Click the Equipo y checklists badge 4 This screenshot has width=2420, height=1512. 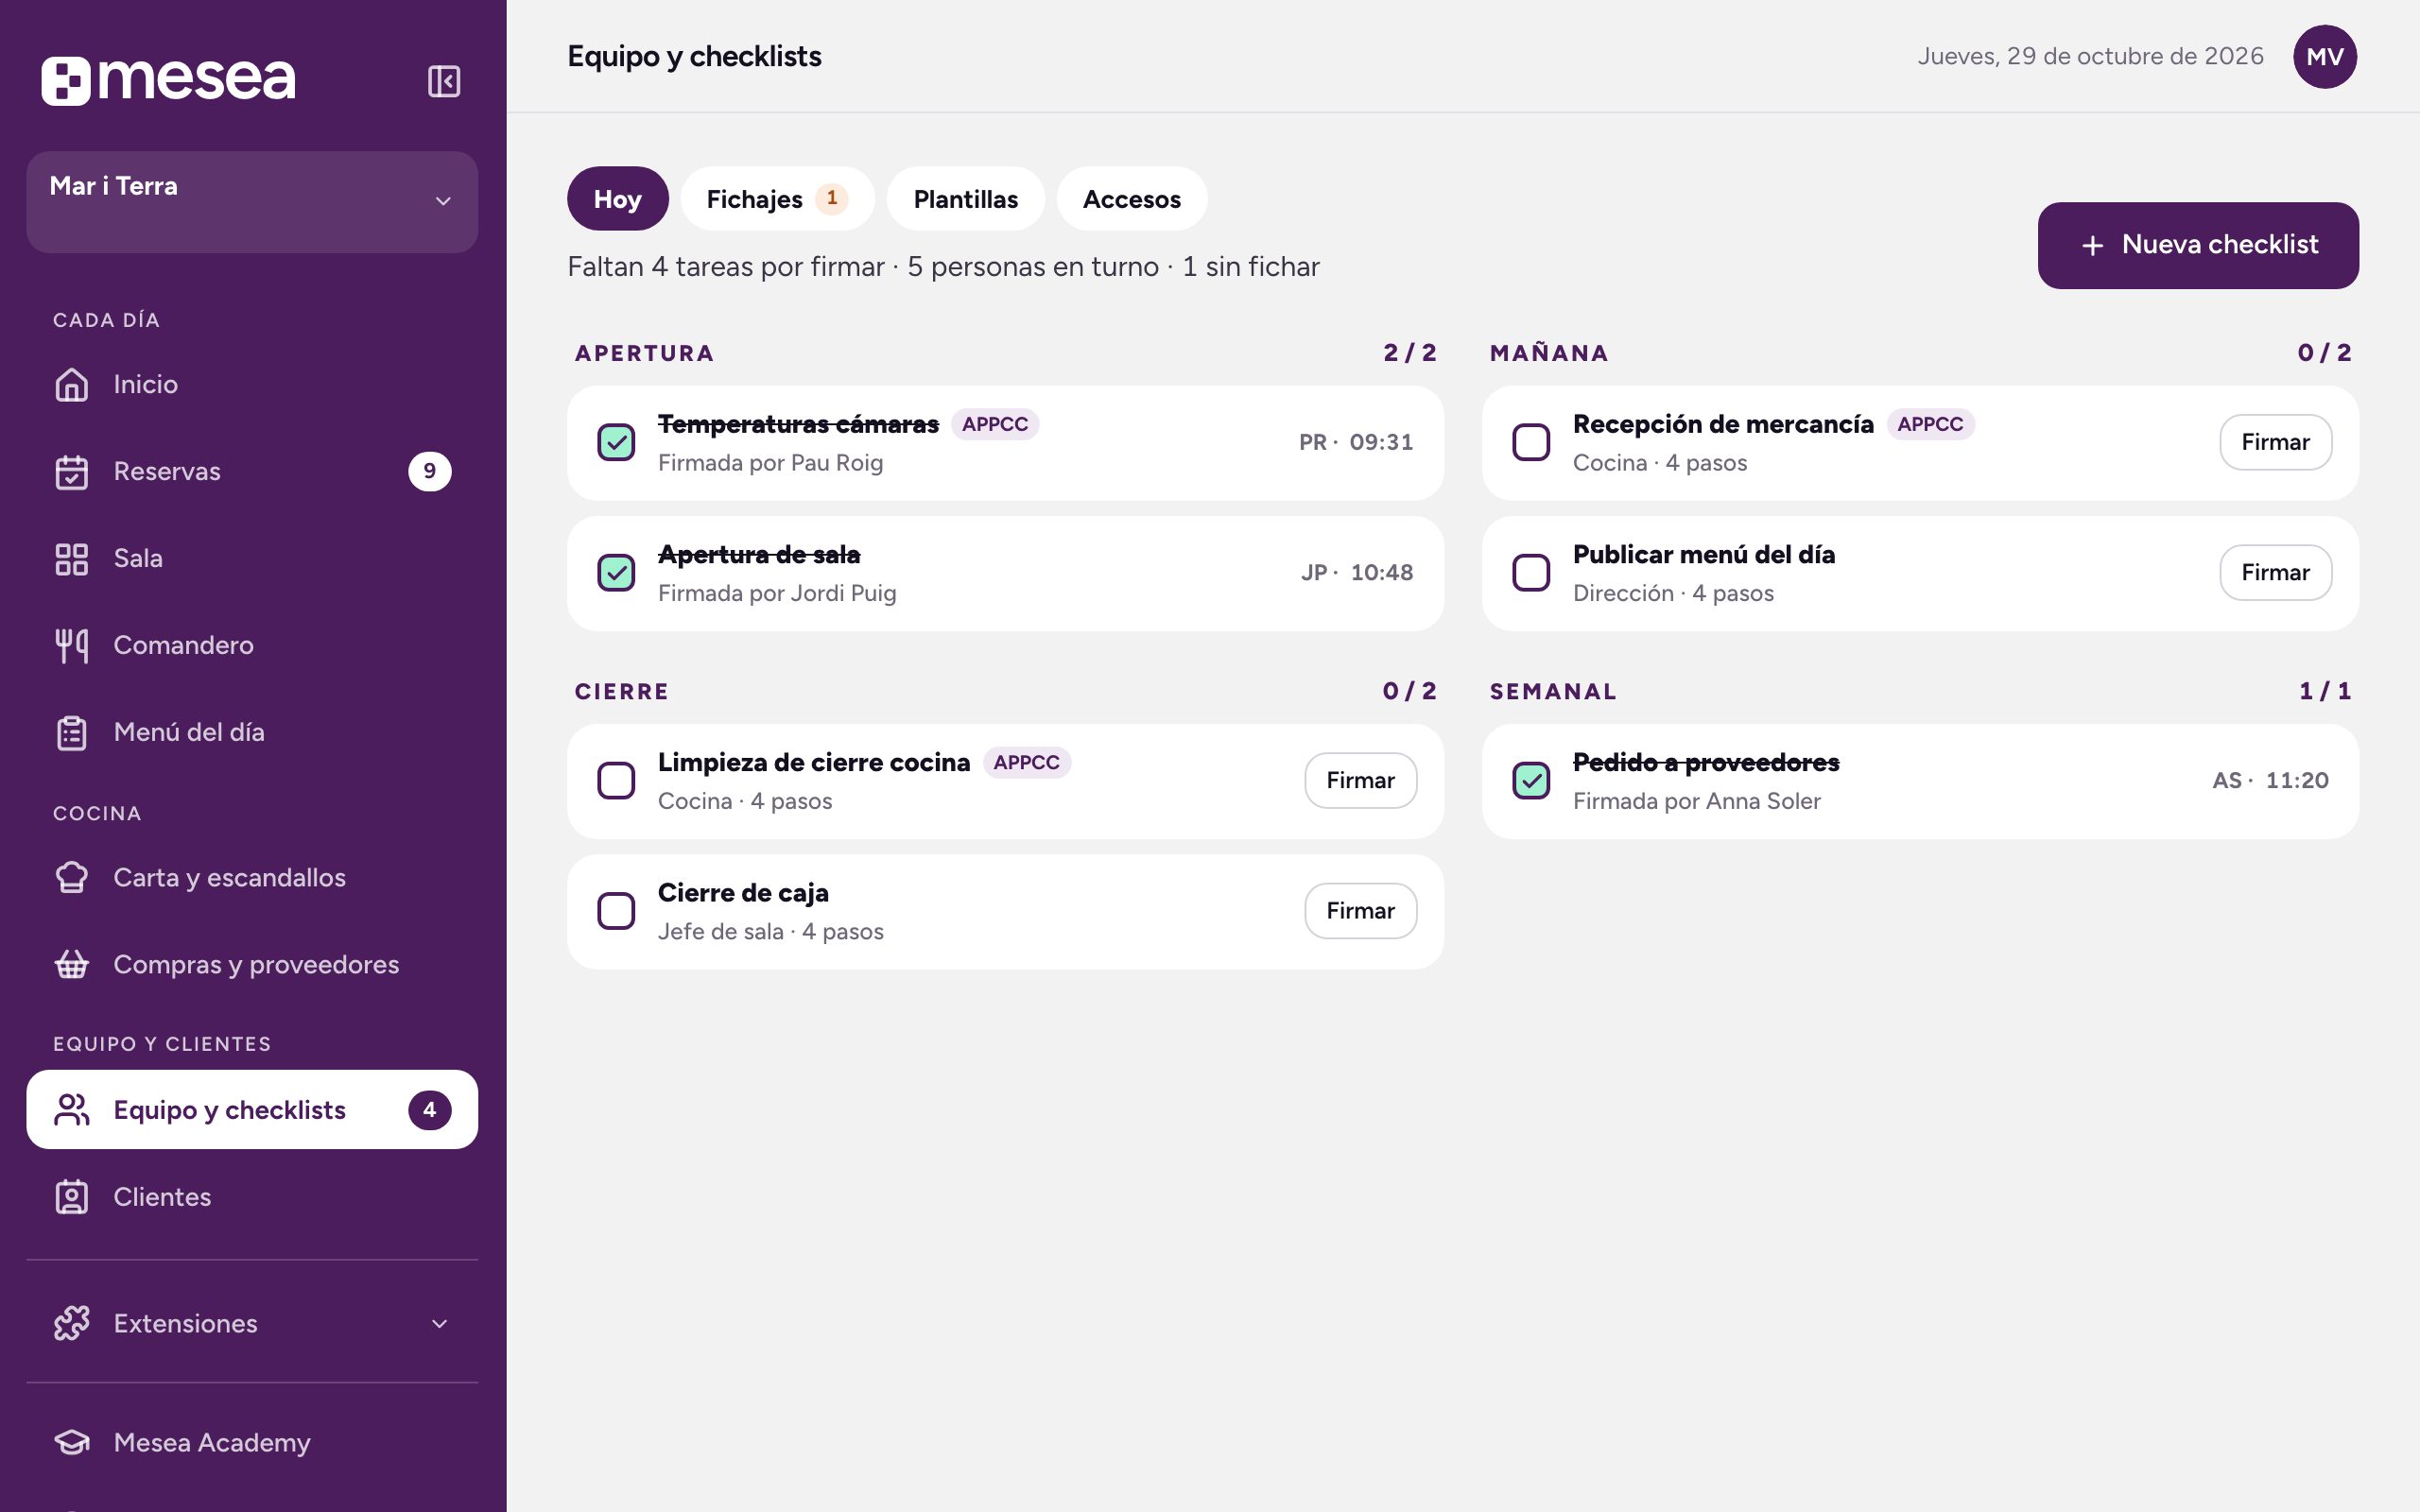click(x=430, y=1109)
